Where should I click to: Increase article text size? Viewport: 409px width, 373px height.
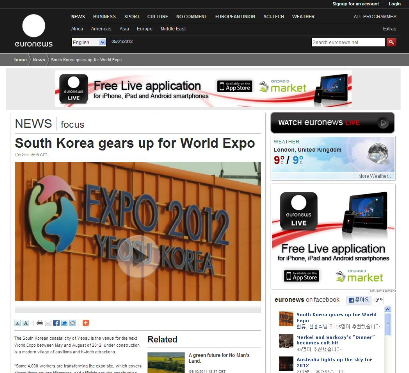tap(26, 323)
